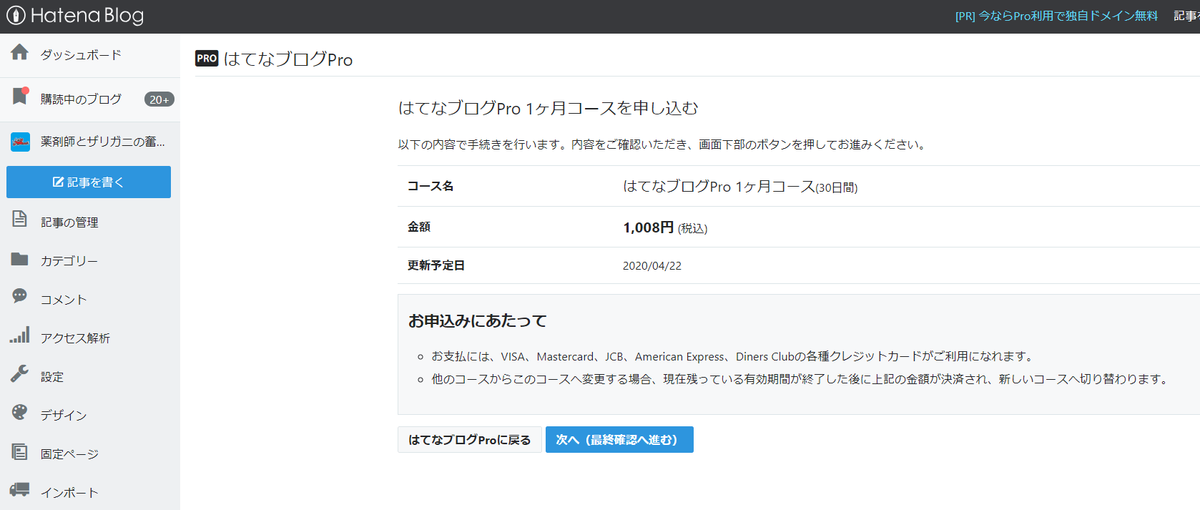Screen dimensions: 1200x510
Task: Click the truck icon for インポート
Action: tap(19, 491)
